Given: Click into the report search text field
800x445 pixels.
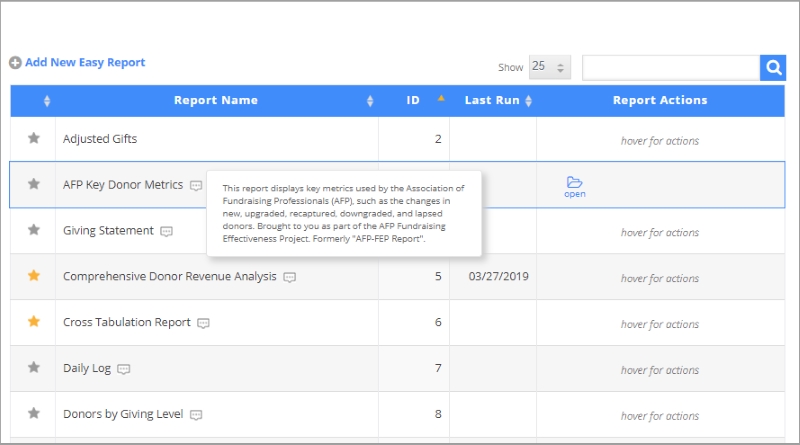Looking at the screenshot, I should click(671, 67).
